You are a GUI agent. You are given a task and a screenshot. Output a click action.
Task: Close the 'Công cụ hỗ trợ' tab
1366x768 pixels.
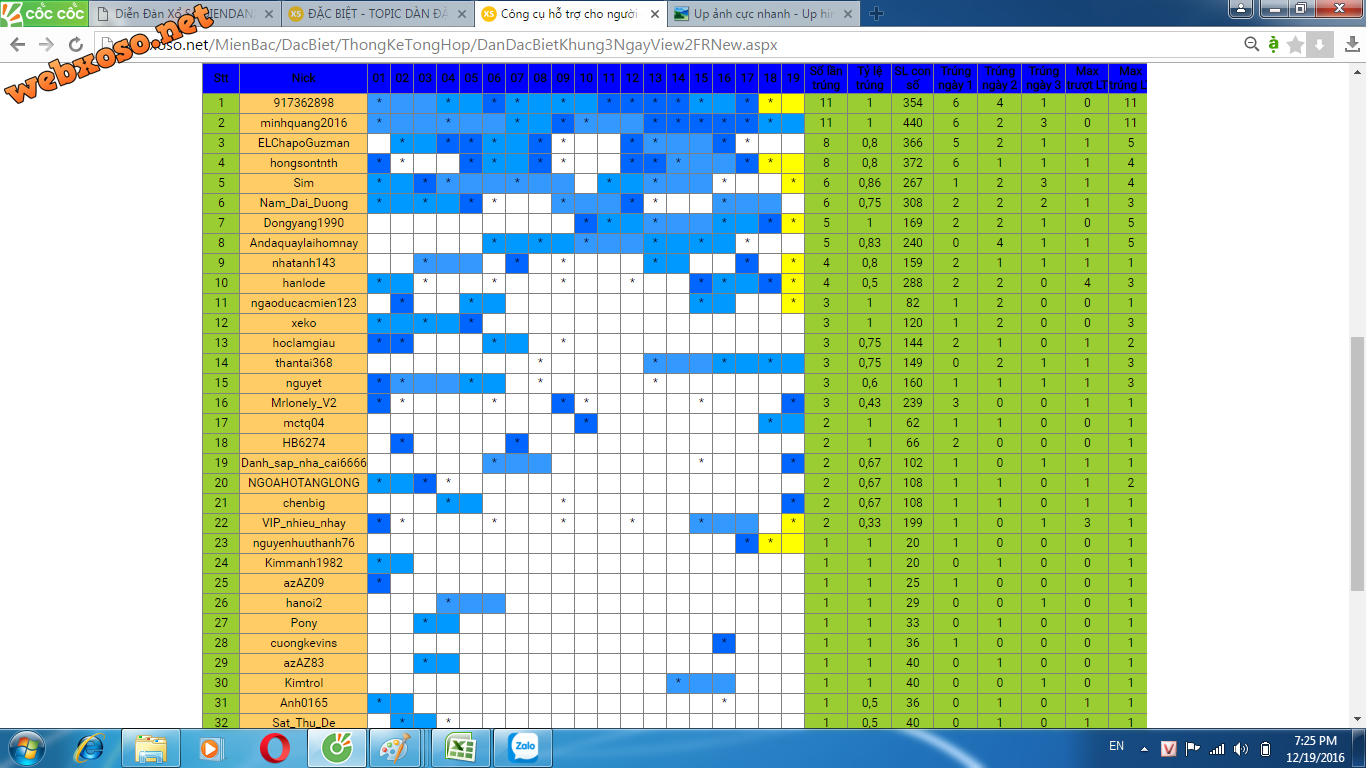pyautogui.click(x=654, y=14)
